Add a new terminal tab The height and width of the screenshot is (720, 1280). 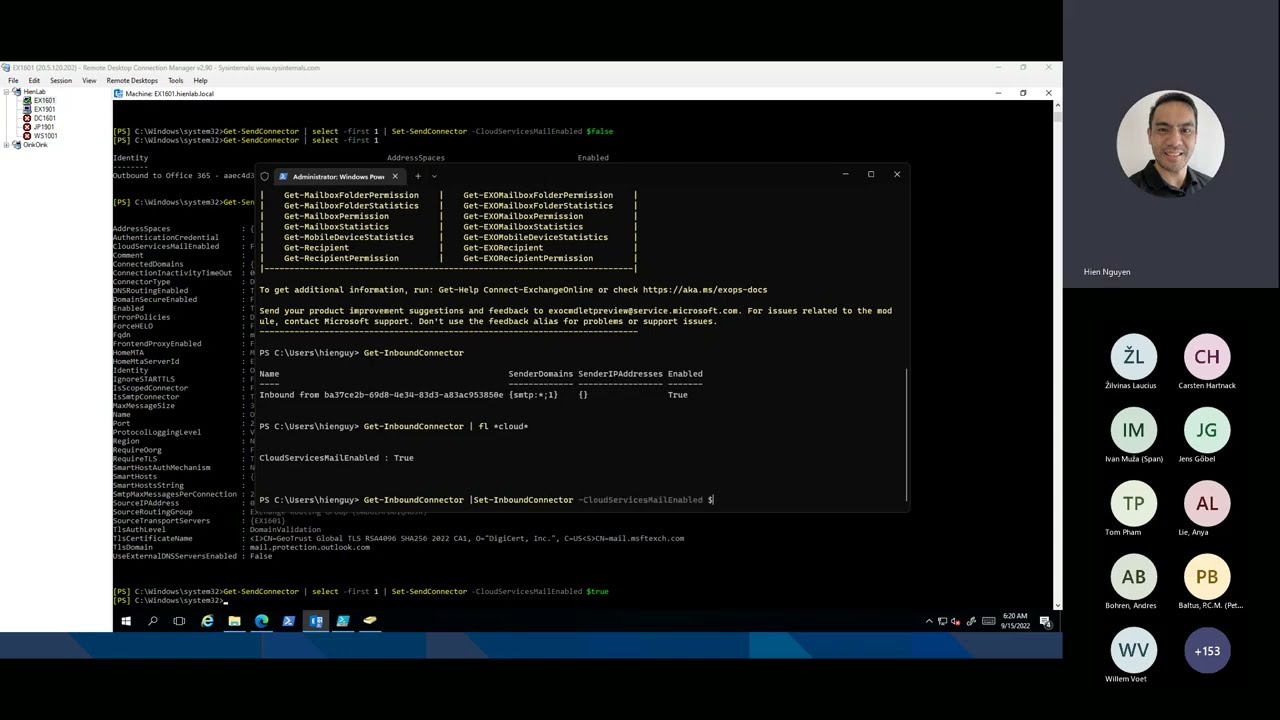[418, 176]
